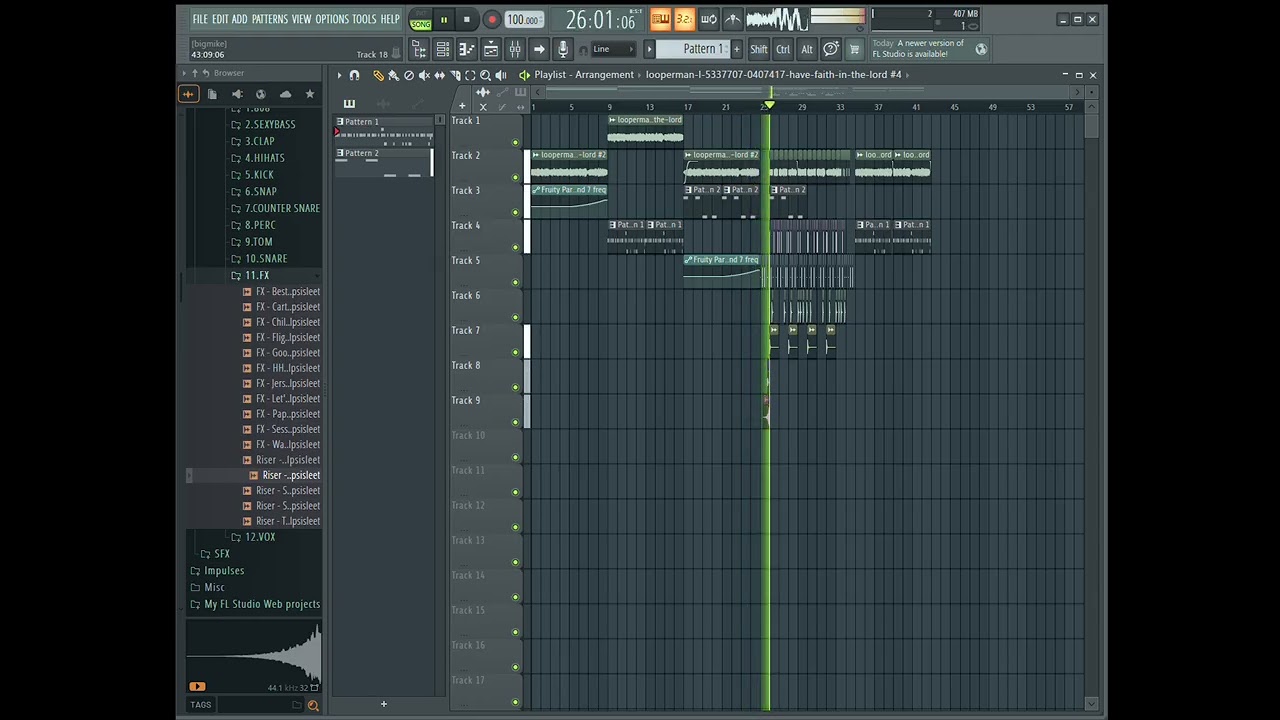Click the Shift shortcut button

click(759, 49)
